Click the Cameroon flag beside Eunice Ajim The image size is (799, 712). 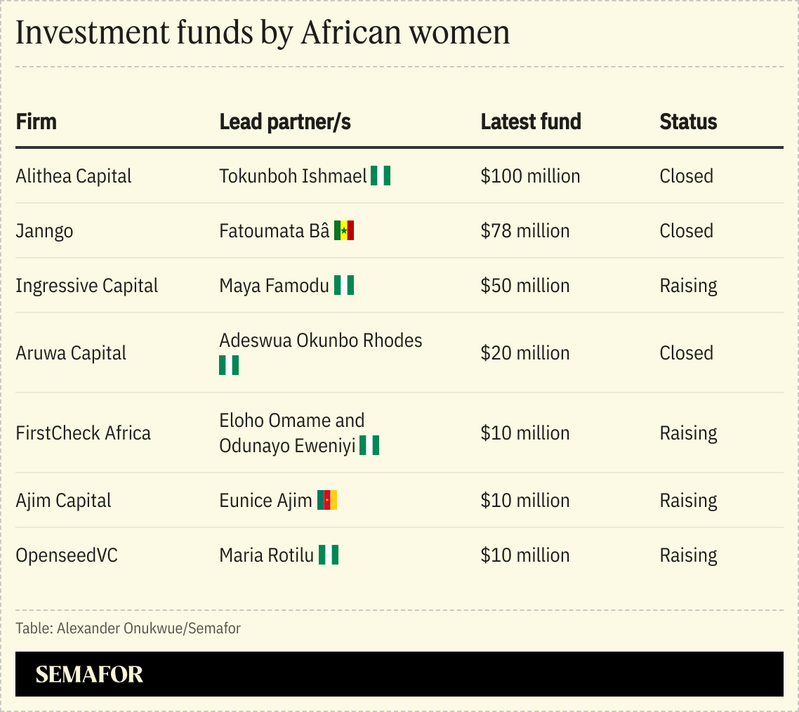[x=327, y=501]
